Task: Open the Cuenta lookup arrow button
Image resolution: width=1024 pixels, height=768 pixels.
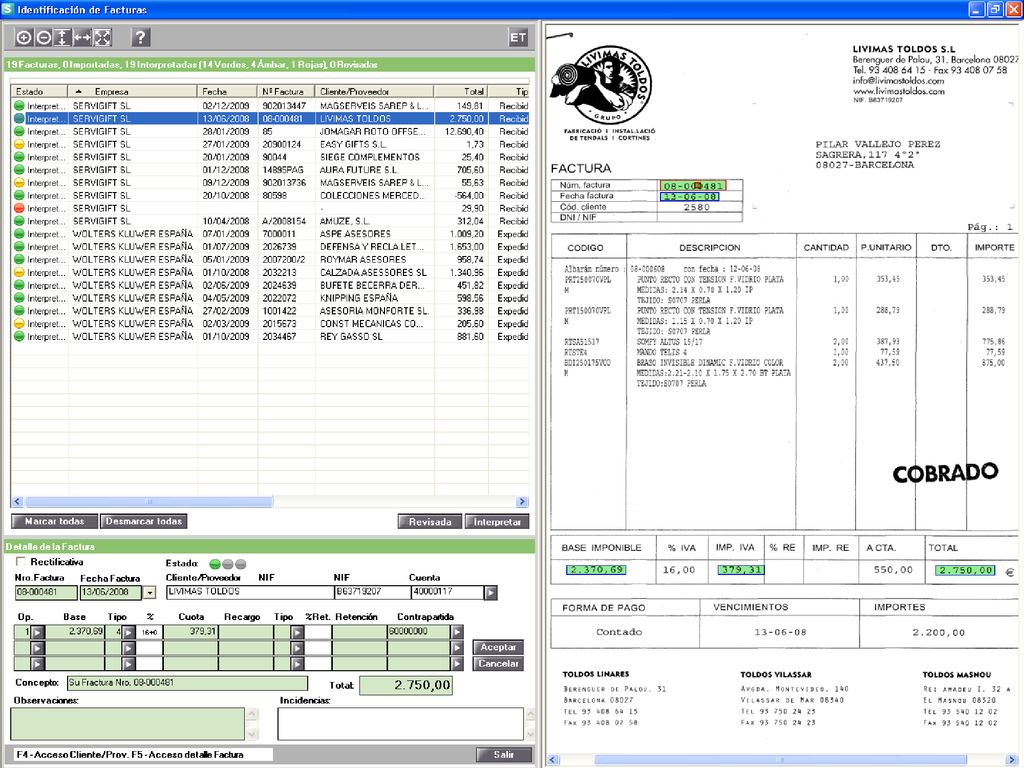Action: click(x=490, y=593)
